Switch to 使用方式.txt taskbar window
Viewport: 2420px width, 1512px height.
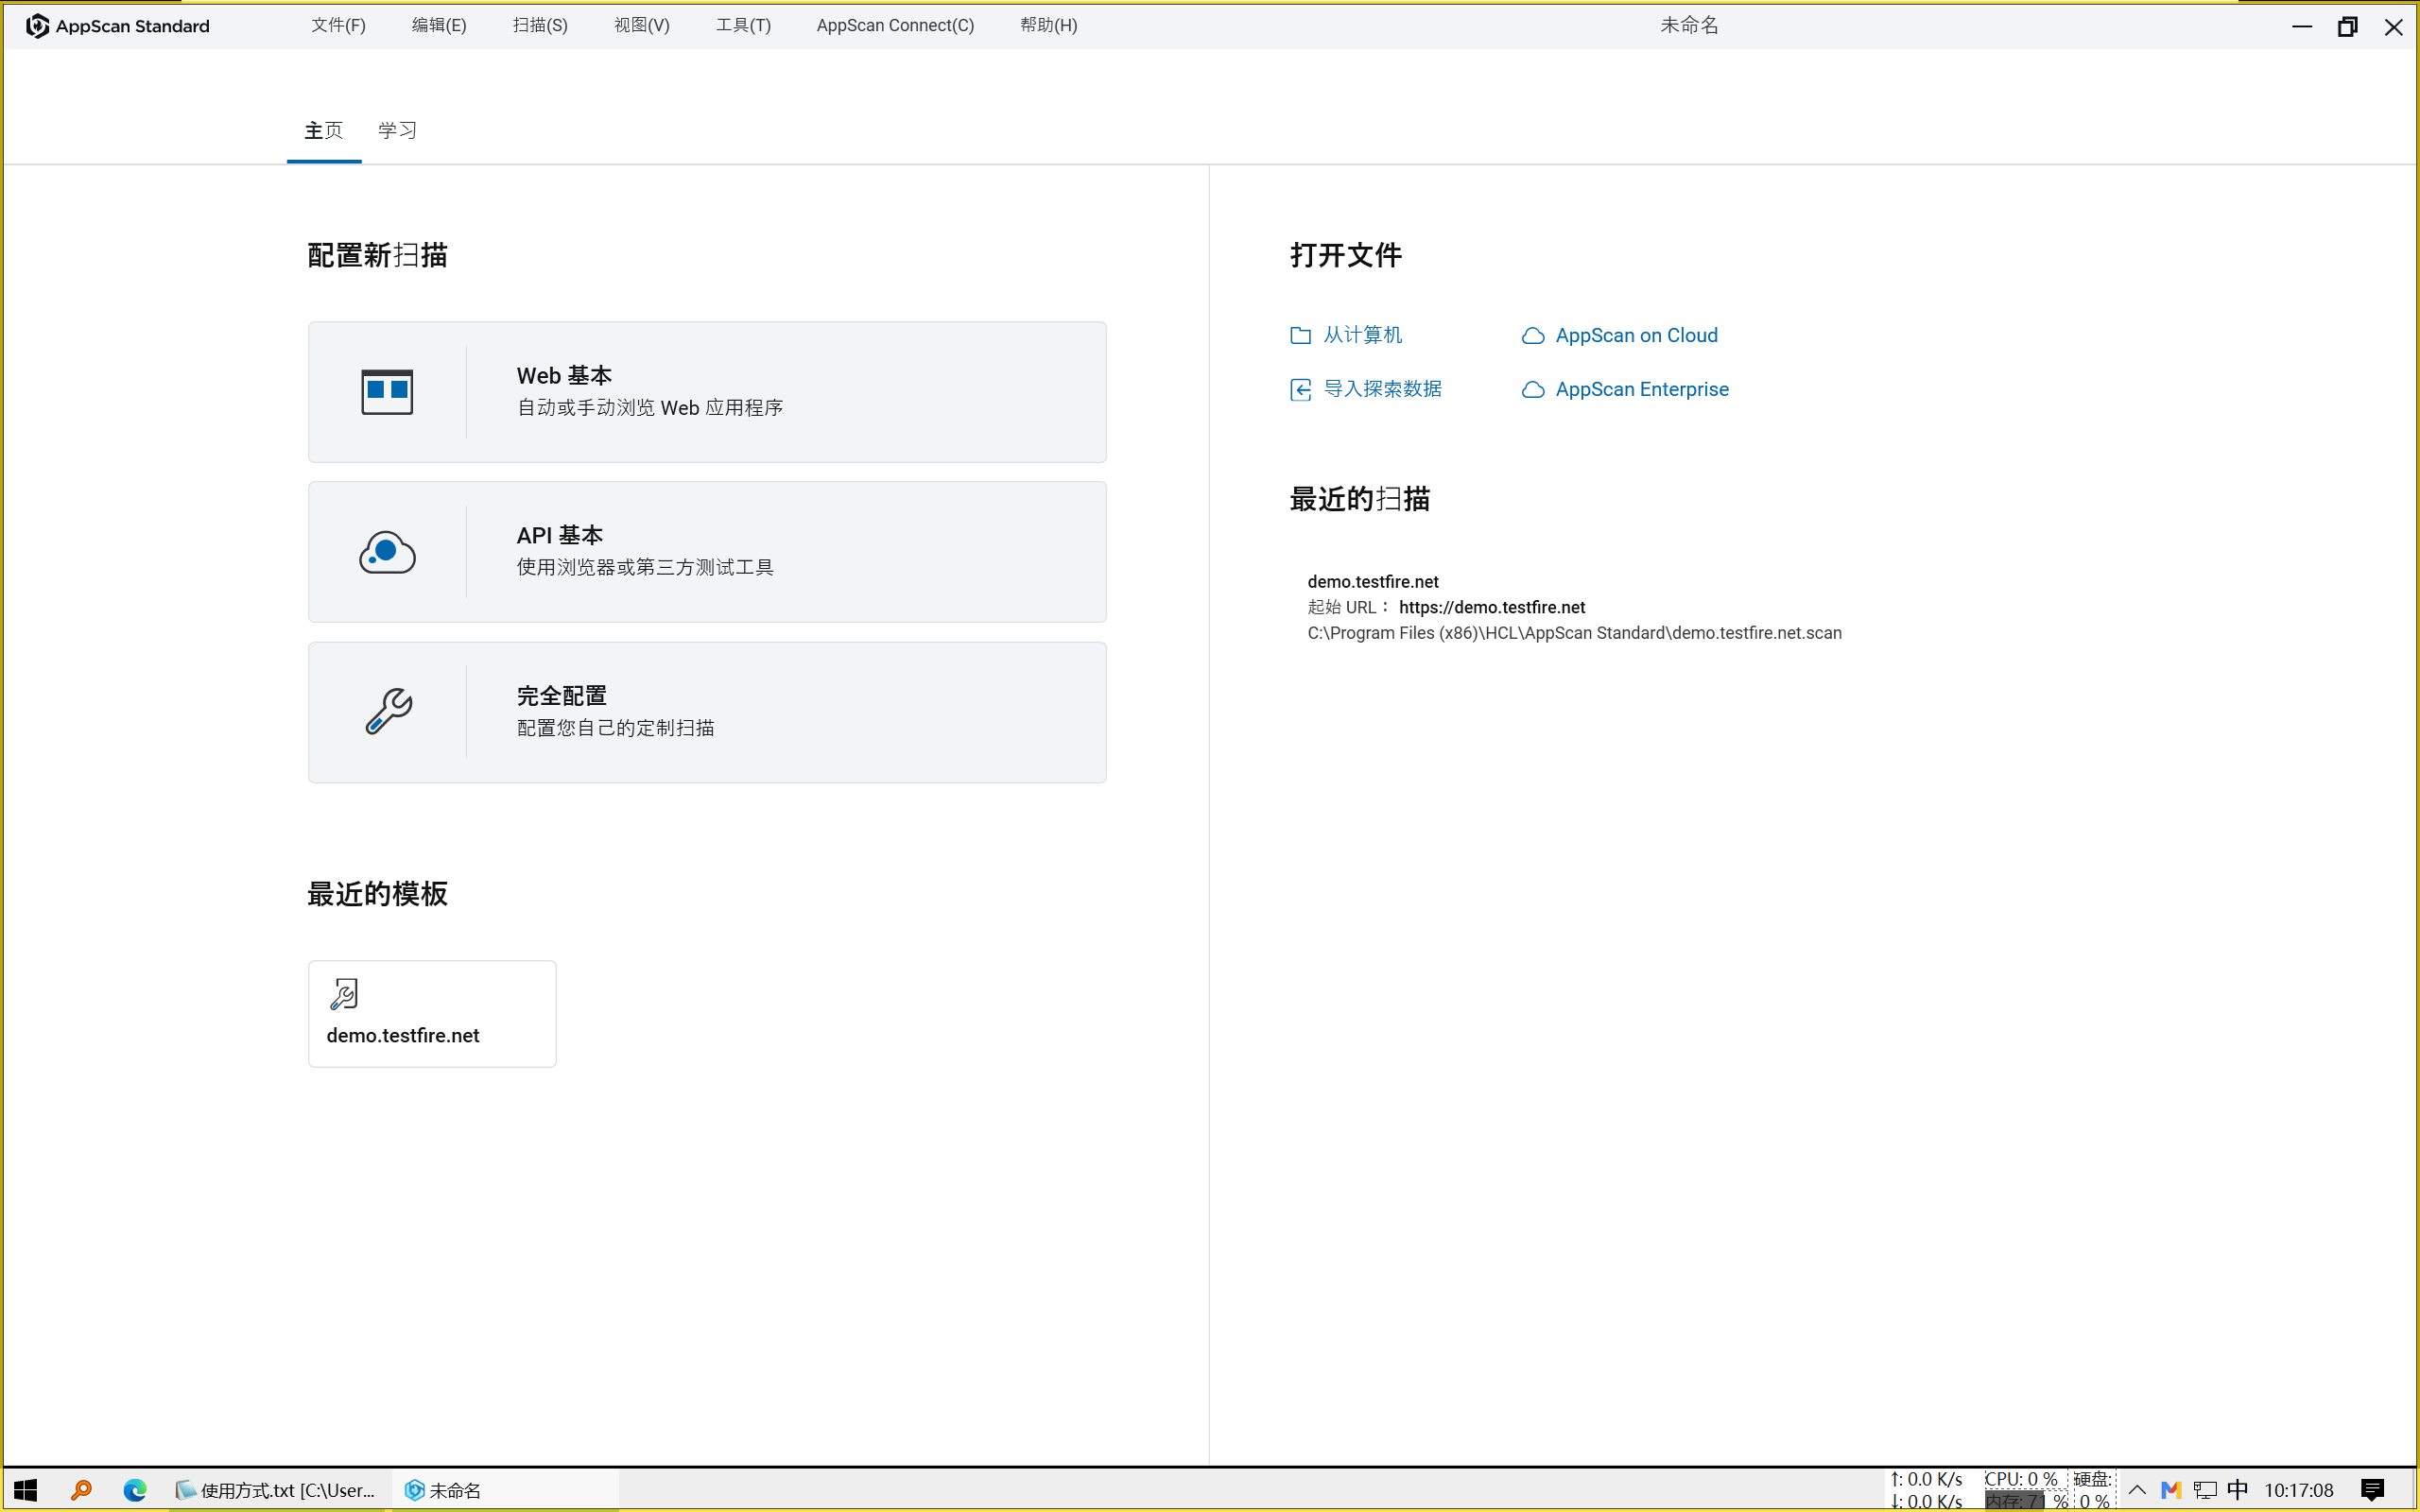pos(276,1490)
